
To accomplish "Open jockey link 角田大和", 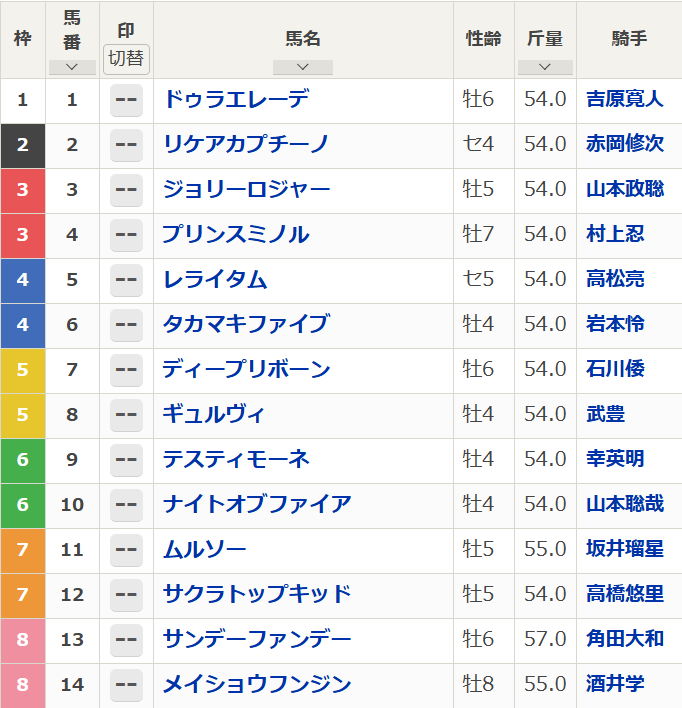I will (x=625, y=639).
